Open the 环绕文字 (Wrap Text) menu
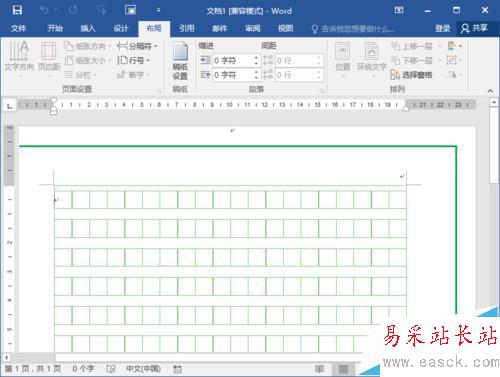Screen dimensions: 500x377 372,59
